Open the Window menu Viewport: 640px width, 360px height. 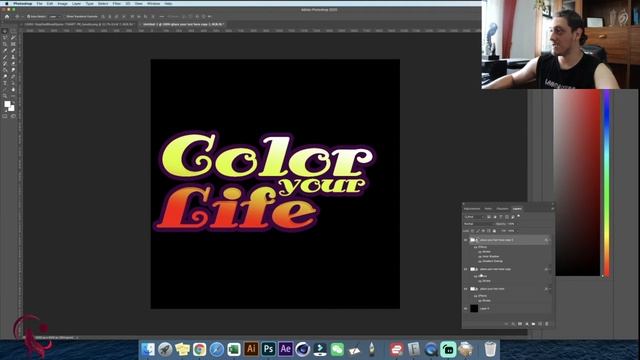(153, 4)
